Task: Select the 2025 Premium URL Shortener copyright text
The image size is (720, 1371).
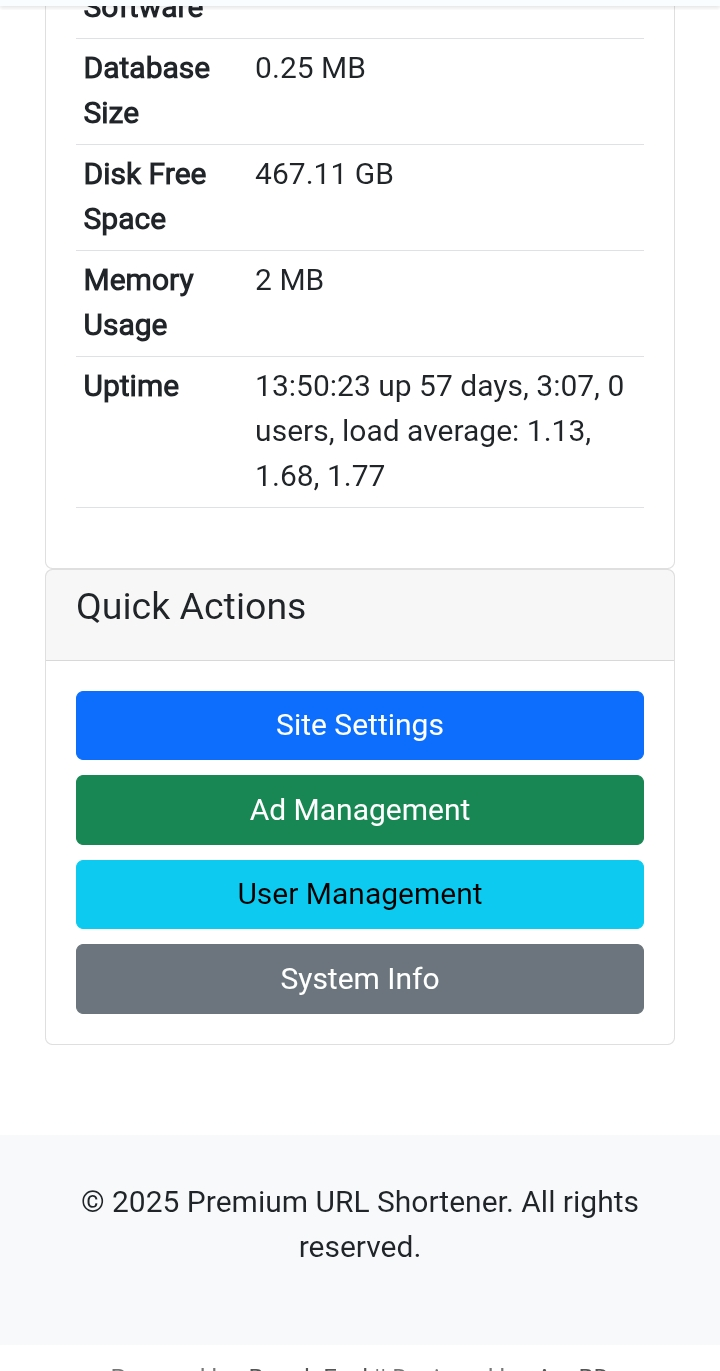Action: (x=360, y=1224)
